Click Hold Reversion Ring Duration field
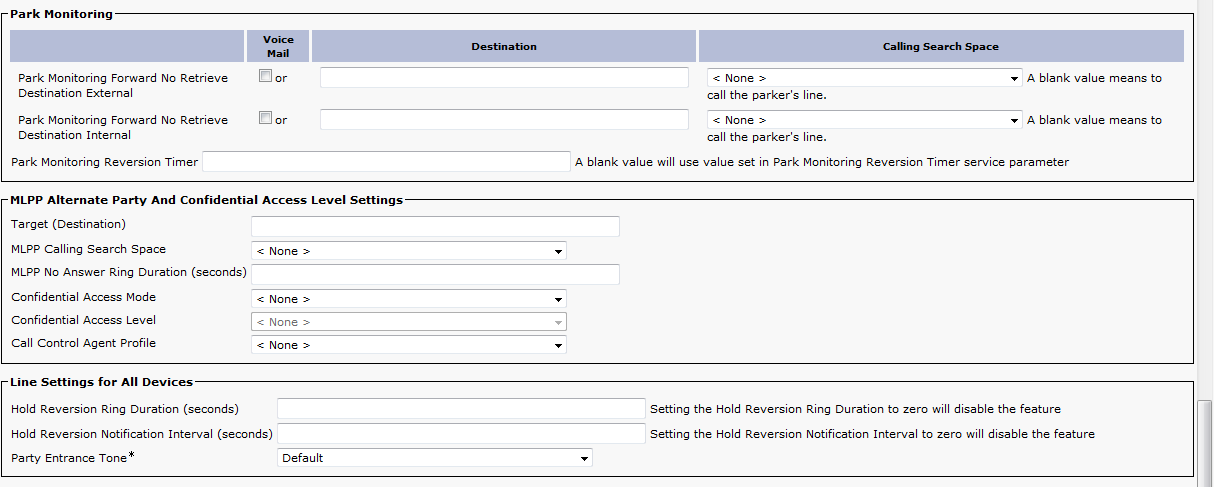 461,409
